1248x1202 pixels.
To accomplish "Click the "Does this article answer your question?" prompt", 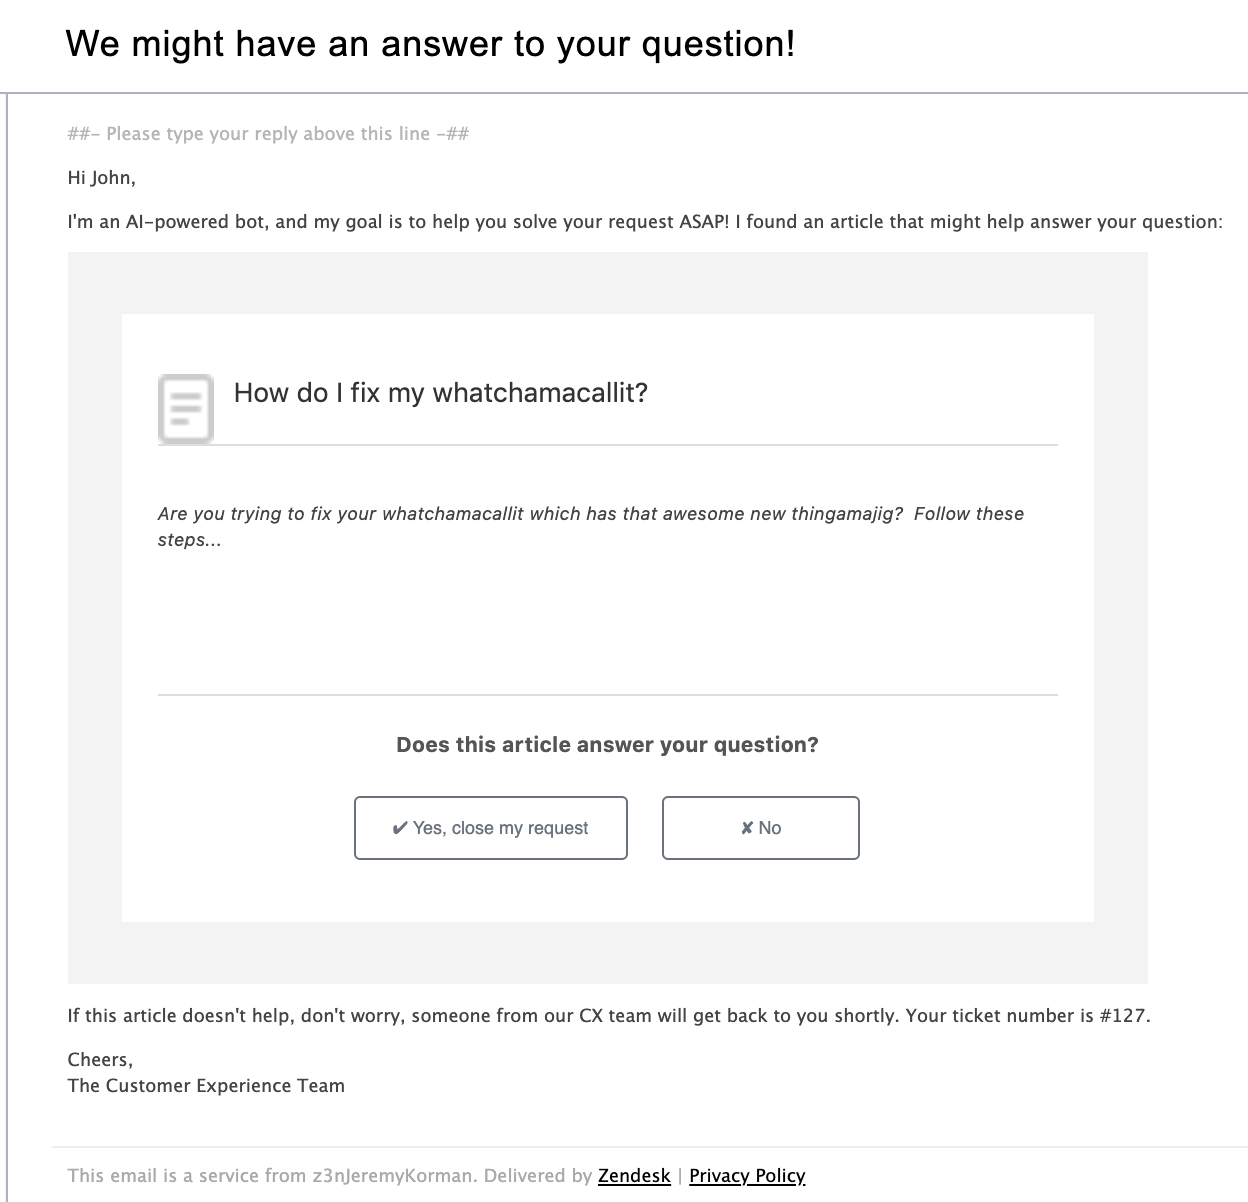I will pos(607,745).
